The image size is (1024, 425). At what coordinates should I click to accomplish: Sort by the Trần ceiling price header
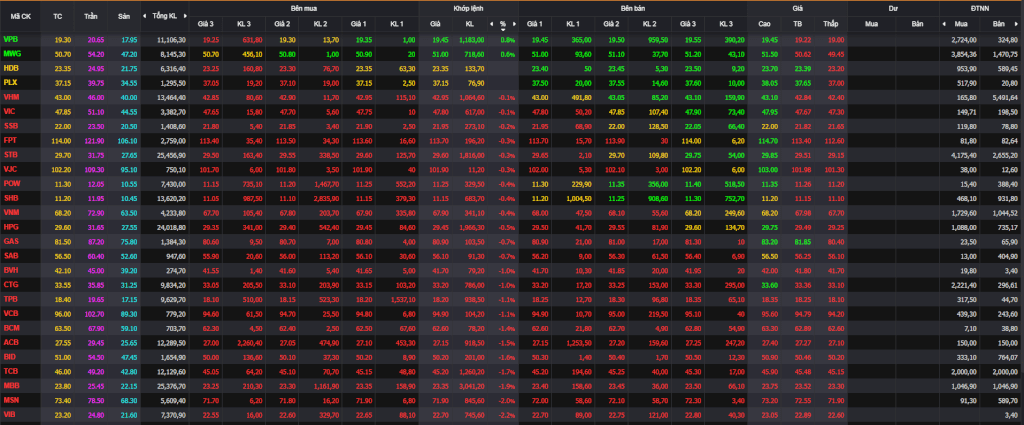(x=91, y=16)
